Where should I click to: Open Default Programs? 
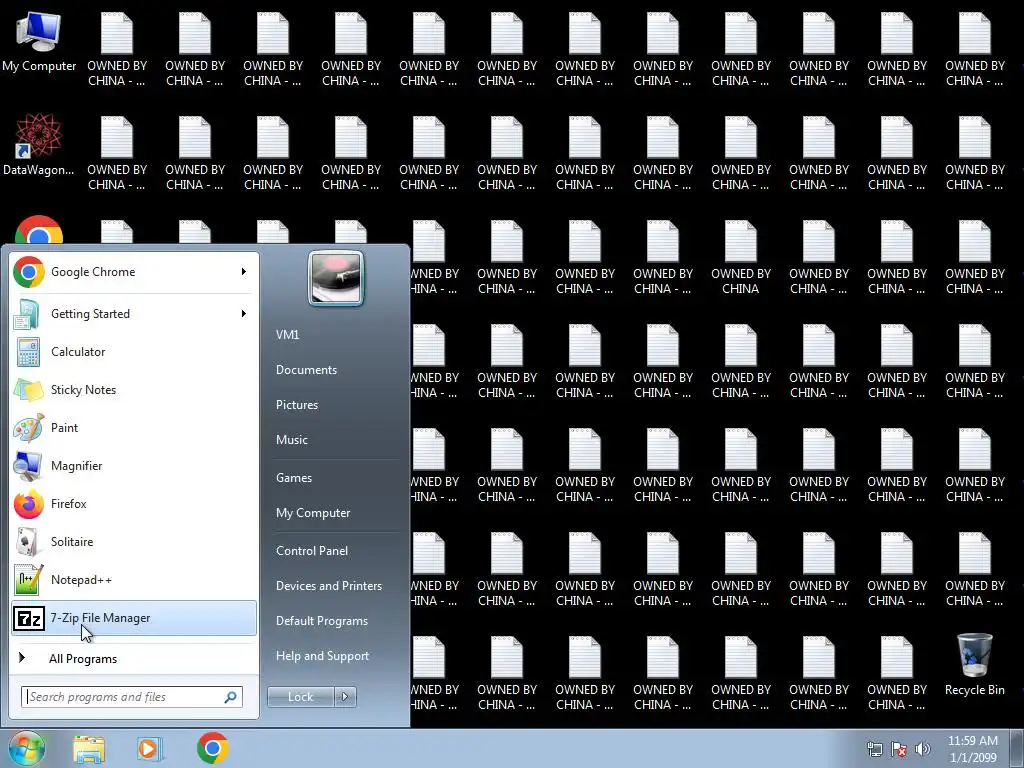click(x=322, y=621)
